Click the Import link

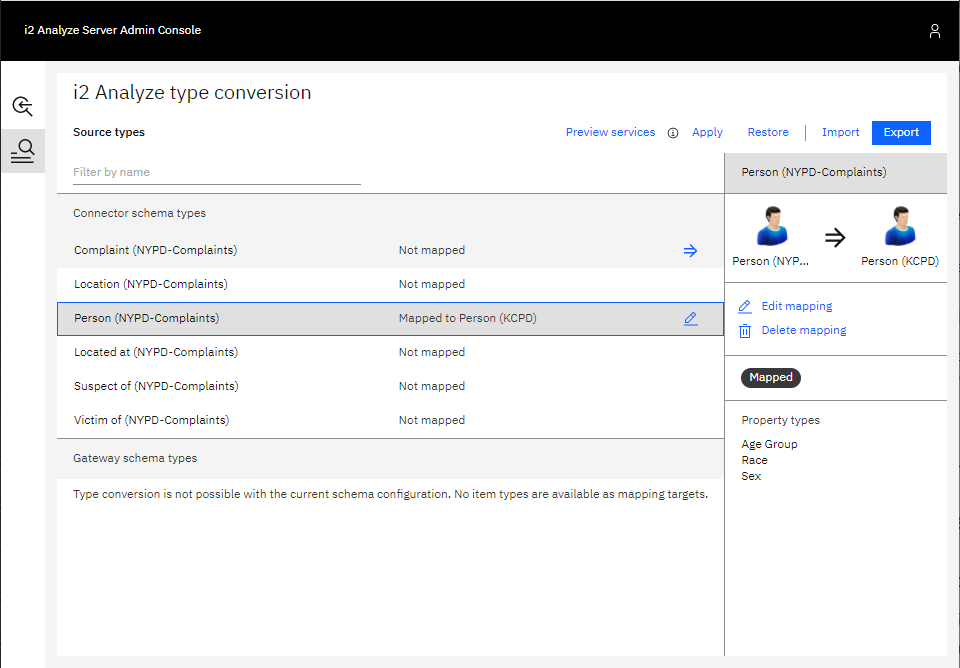click(840, 133)
